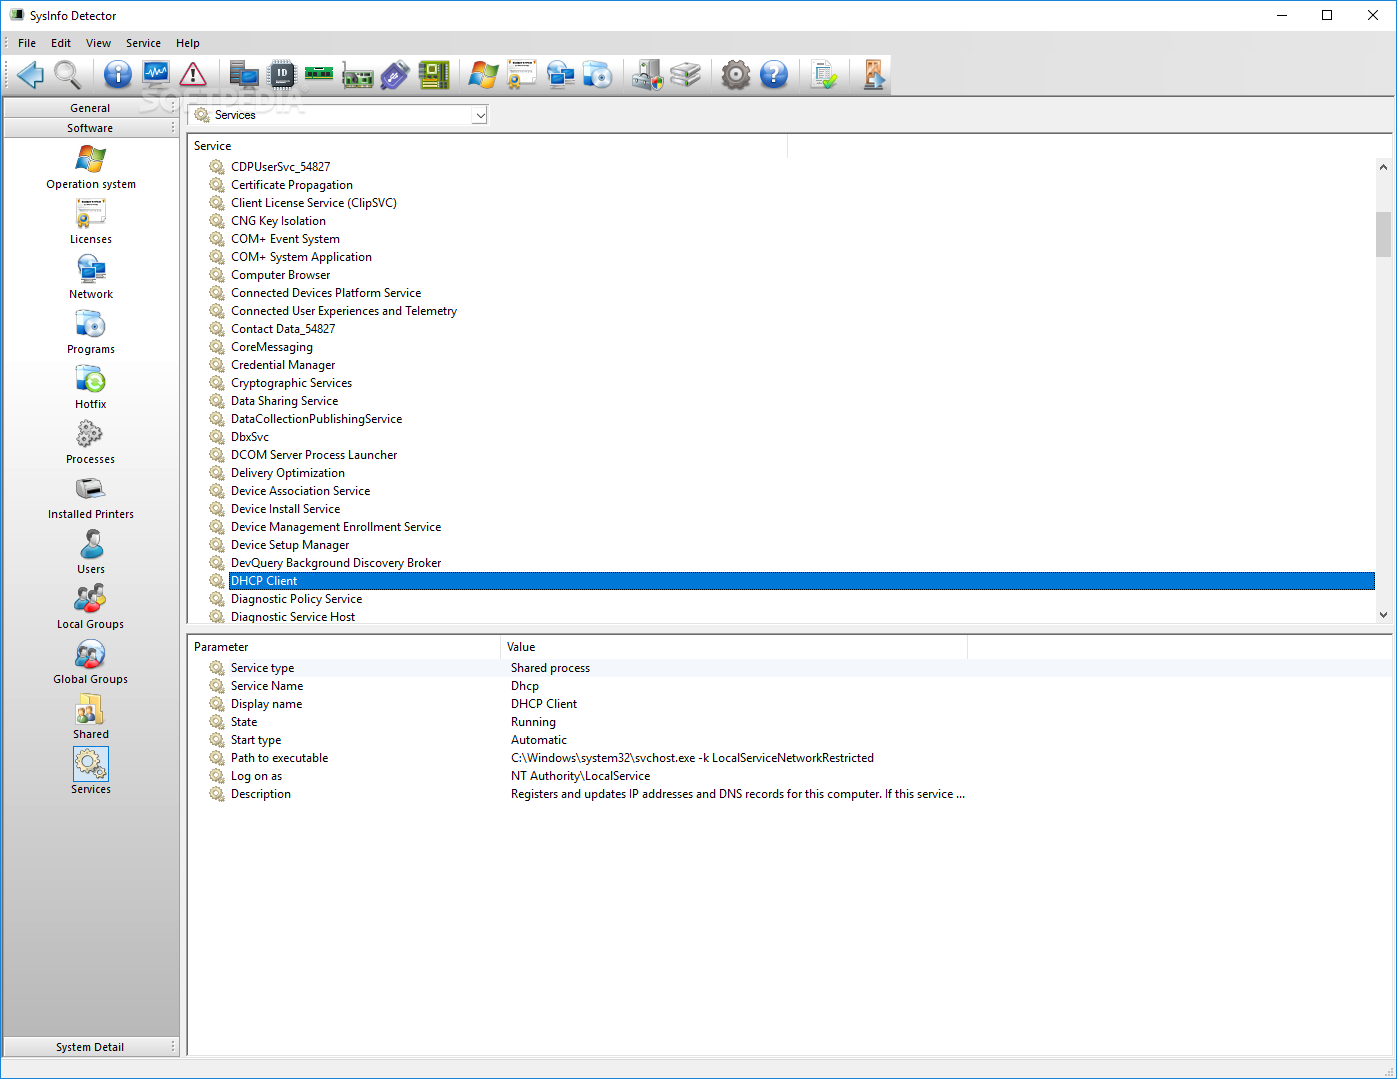
Task: Sort by the Service column header
Action: pos(488,146)
